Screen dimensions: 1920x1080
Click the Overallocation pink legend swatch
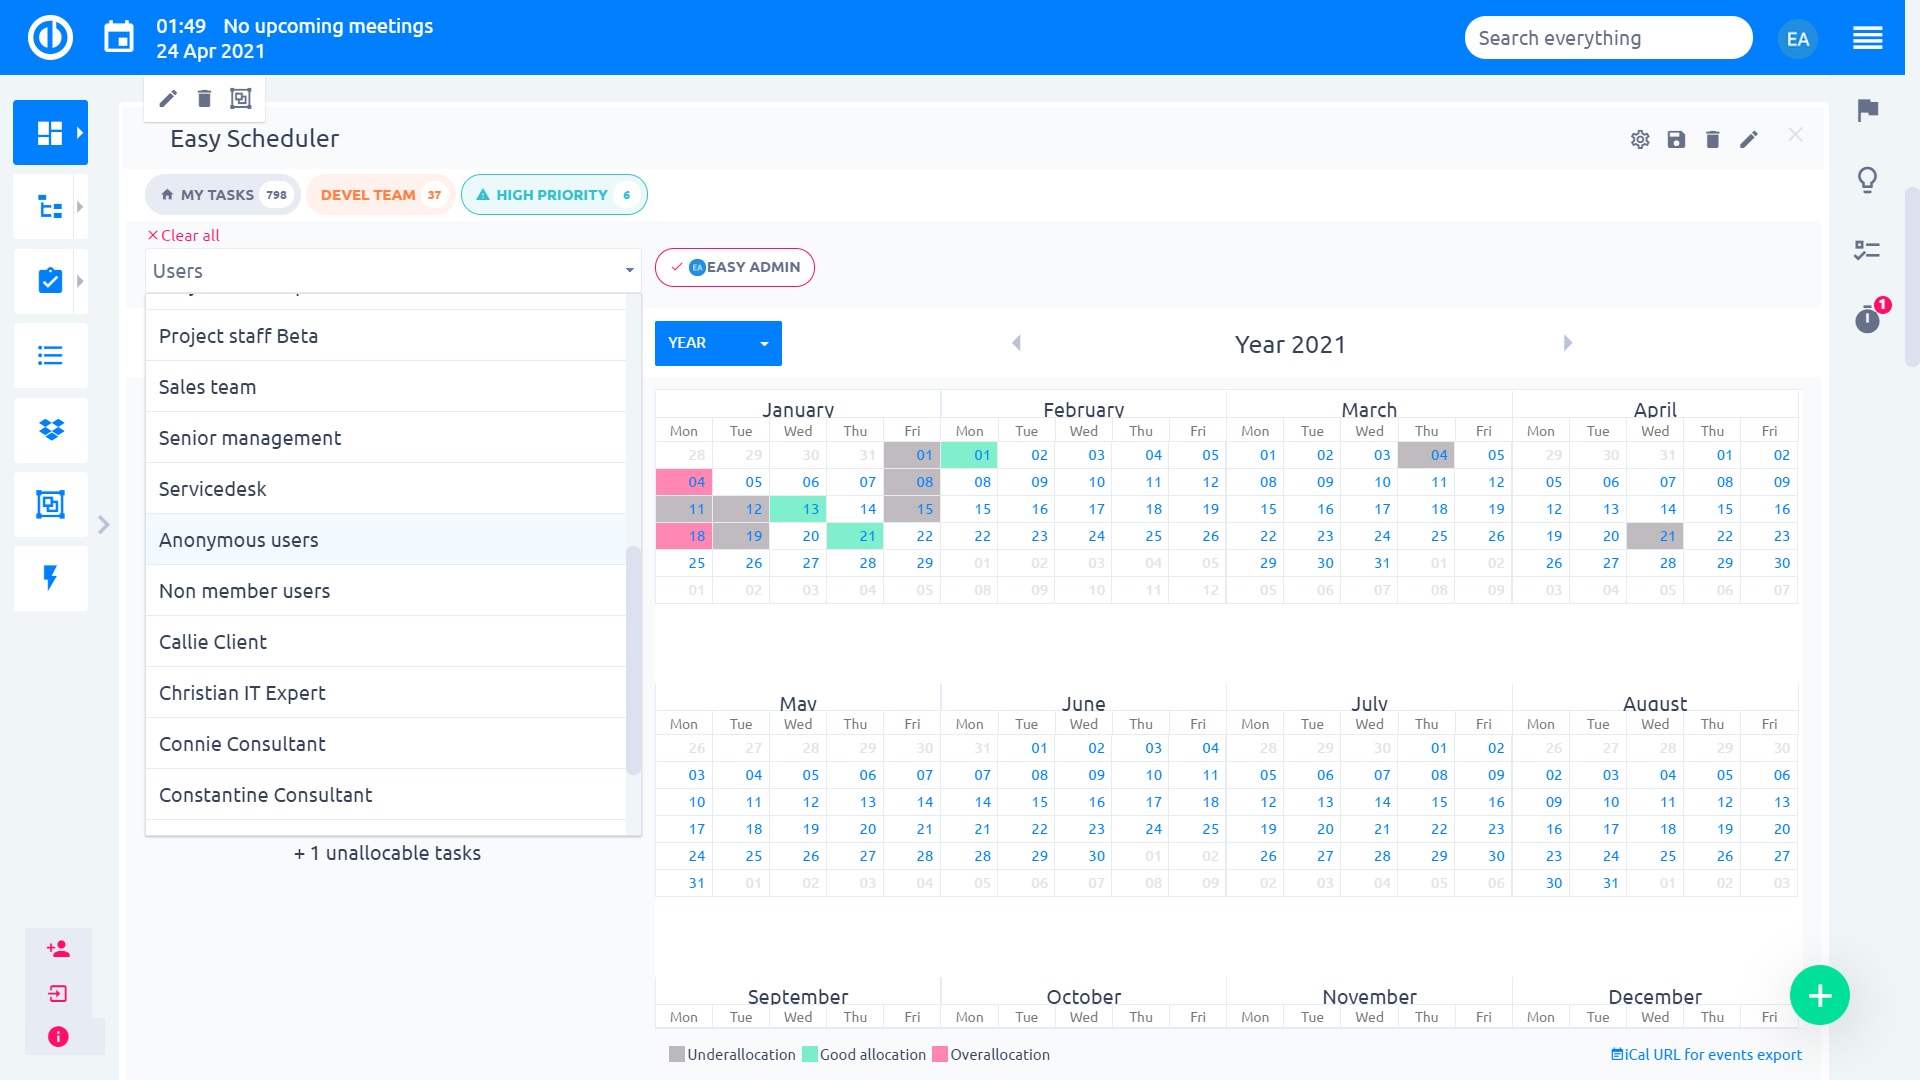pos(940,1055)
